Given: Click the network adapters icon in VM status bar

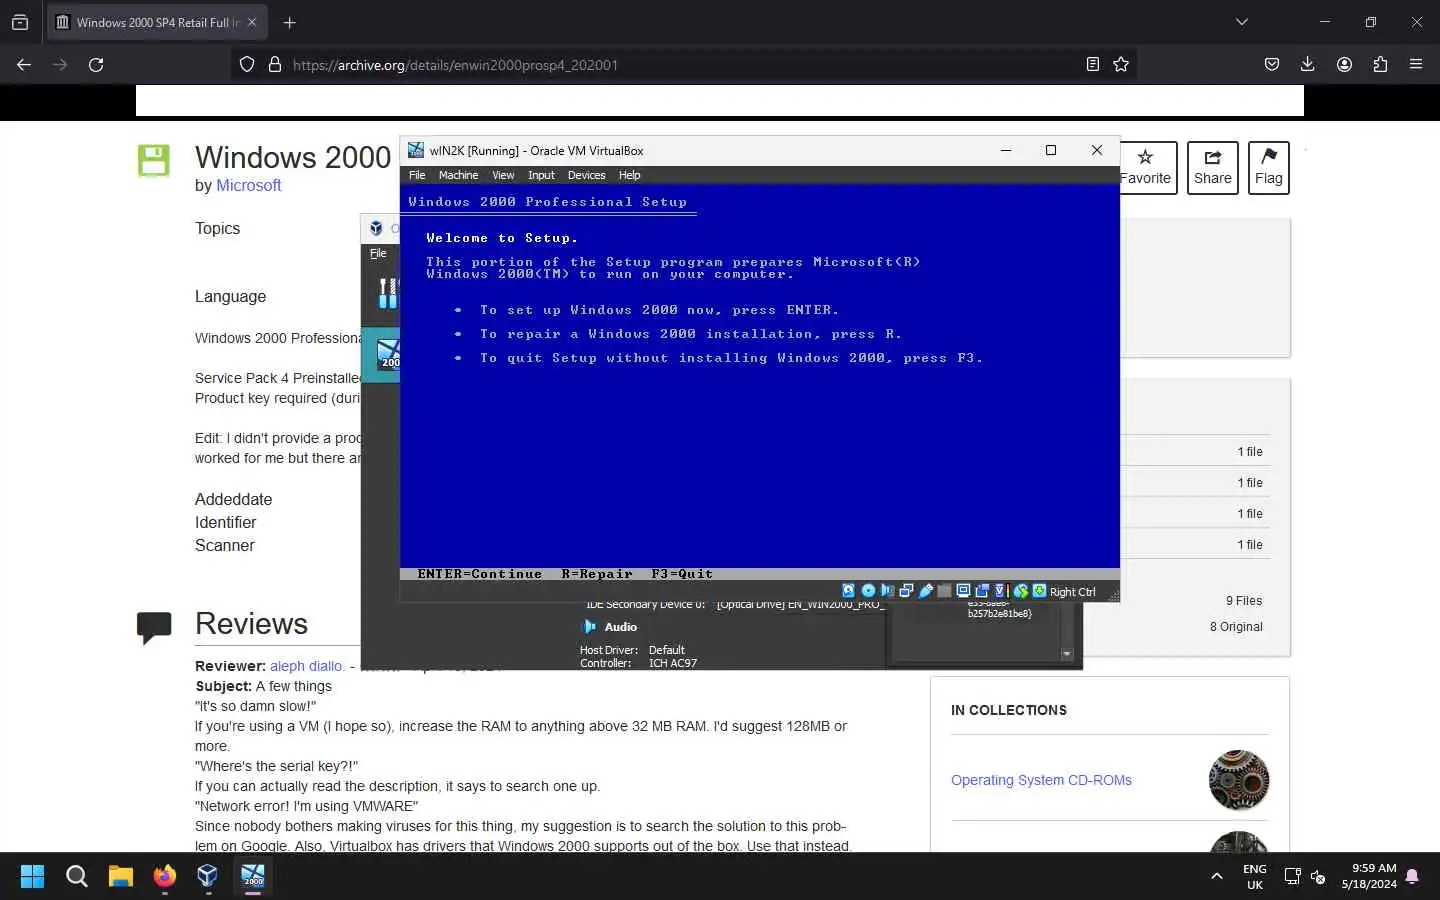Looking at the screenshot, I should 907,591.
